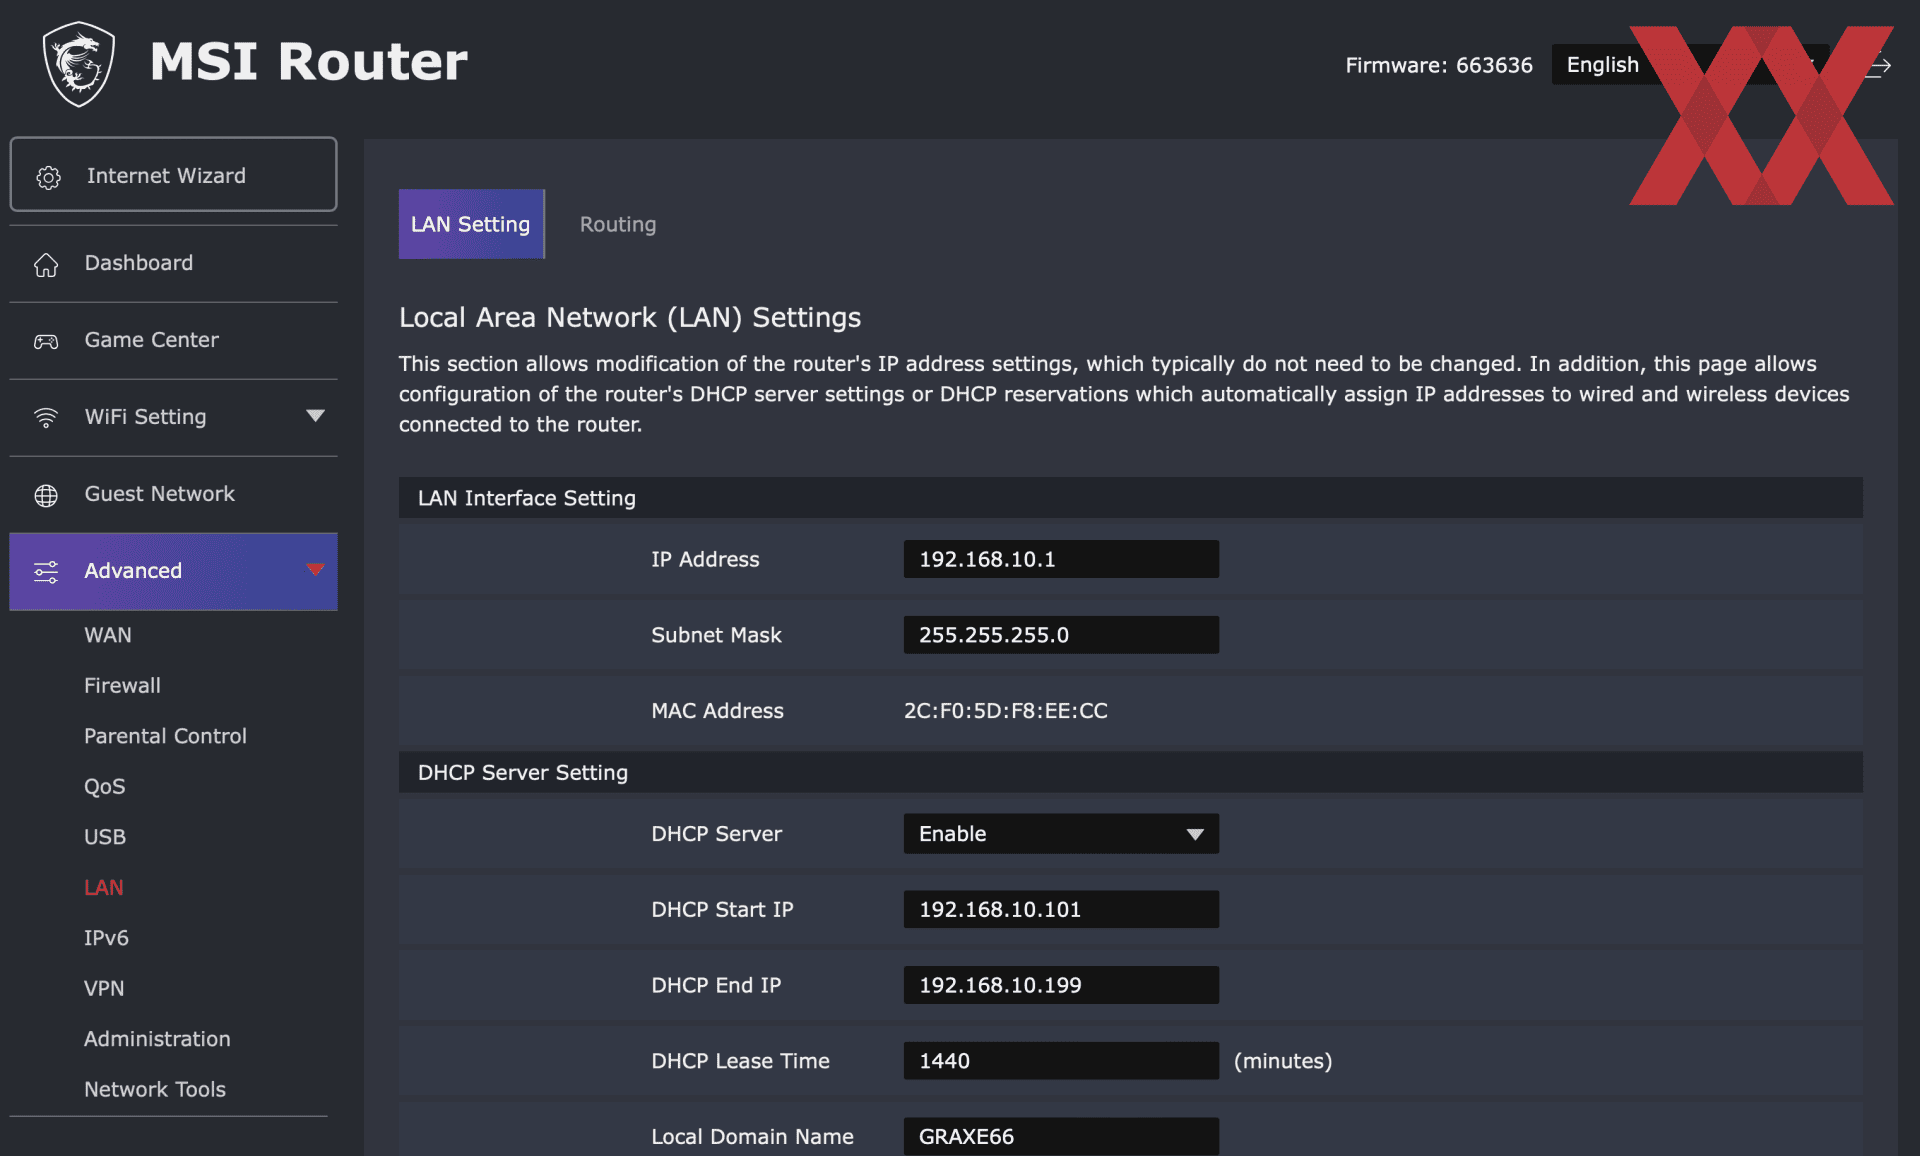
Task: Click the DHCP Server Setting header
Action: pyautogui.click(x=1130, y=773)
